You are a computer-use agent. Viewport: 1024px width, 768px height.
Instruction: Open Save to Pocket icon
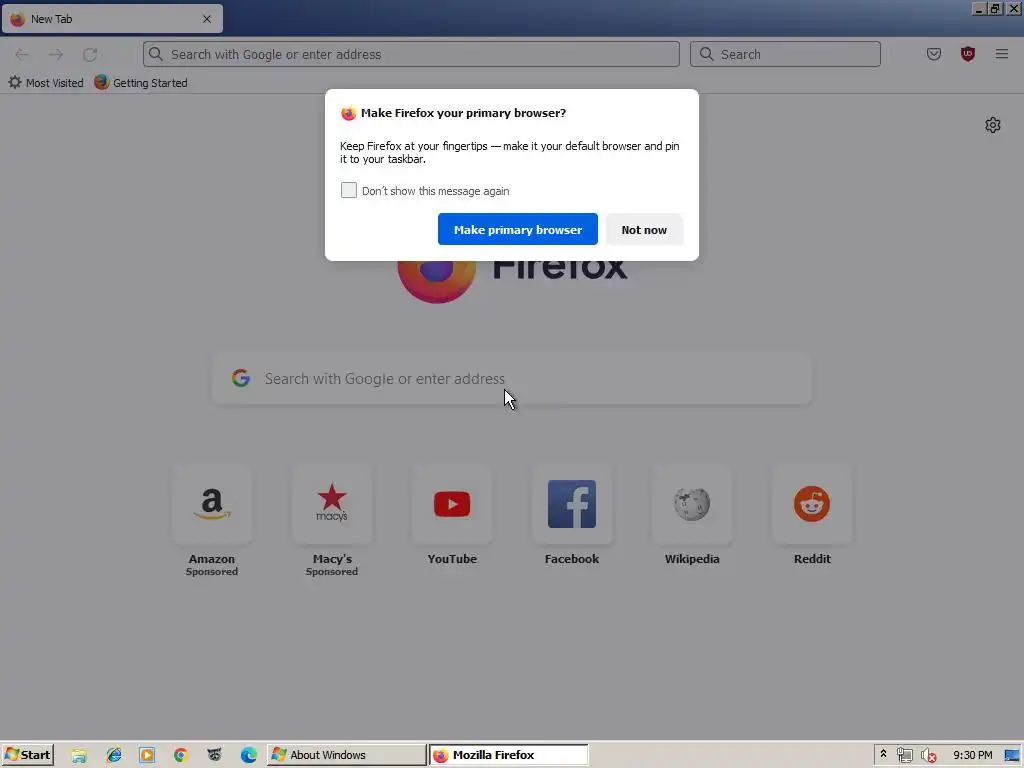click(934, 54)
